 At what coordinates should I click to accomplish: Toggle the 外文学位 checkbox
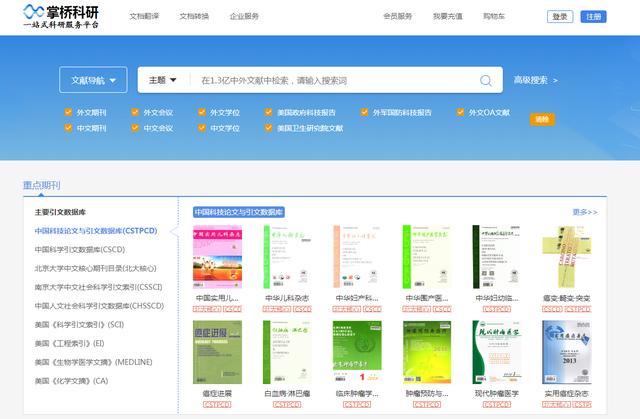click(x=202, y=112)
